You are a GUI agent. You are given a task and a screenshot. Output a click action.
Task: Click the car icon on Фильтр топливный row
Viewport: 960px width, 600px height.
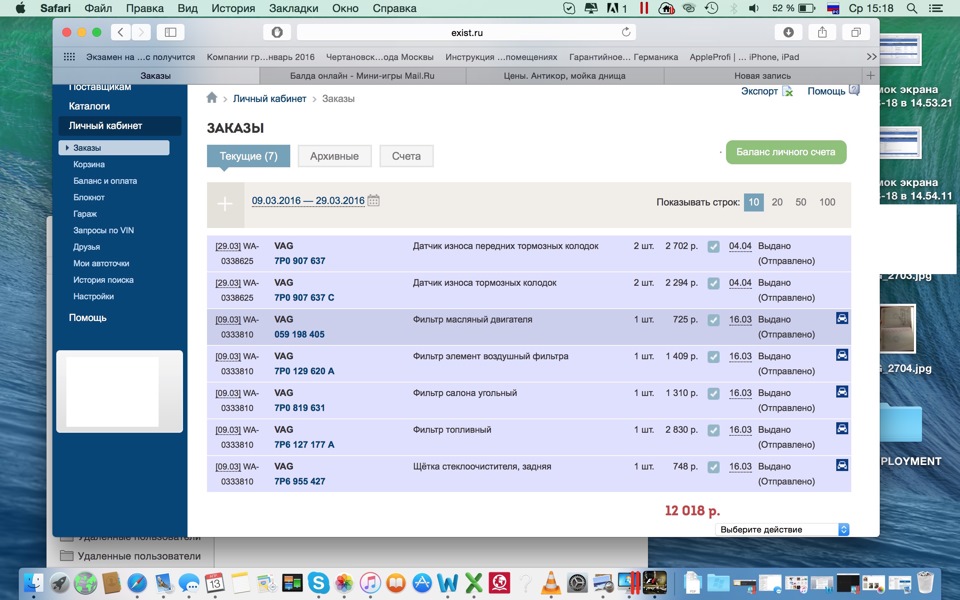click(x=842, y=429)
